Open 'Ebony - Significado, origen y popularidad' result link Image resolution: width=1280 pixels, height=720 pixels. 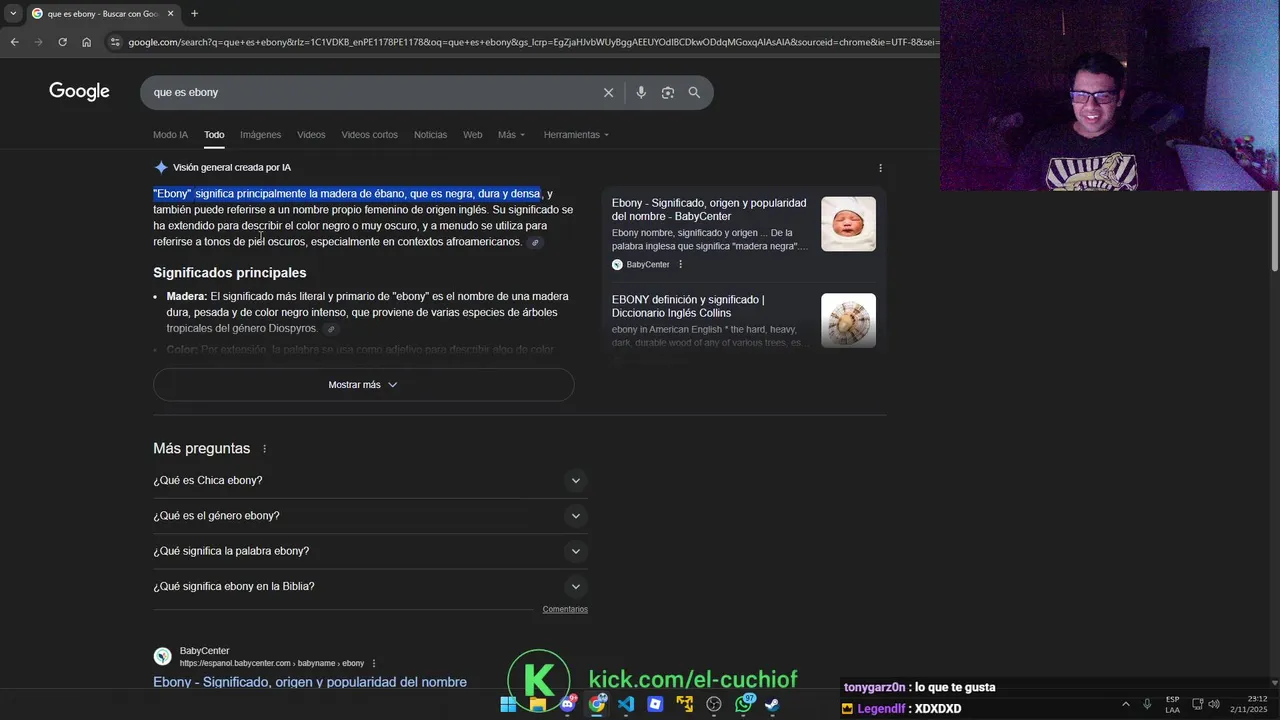pos(310,682)
